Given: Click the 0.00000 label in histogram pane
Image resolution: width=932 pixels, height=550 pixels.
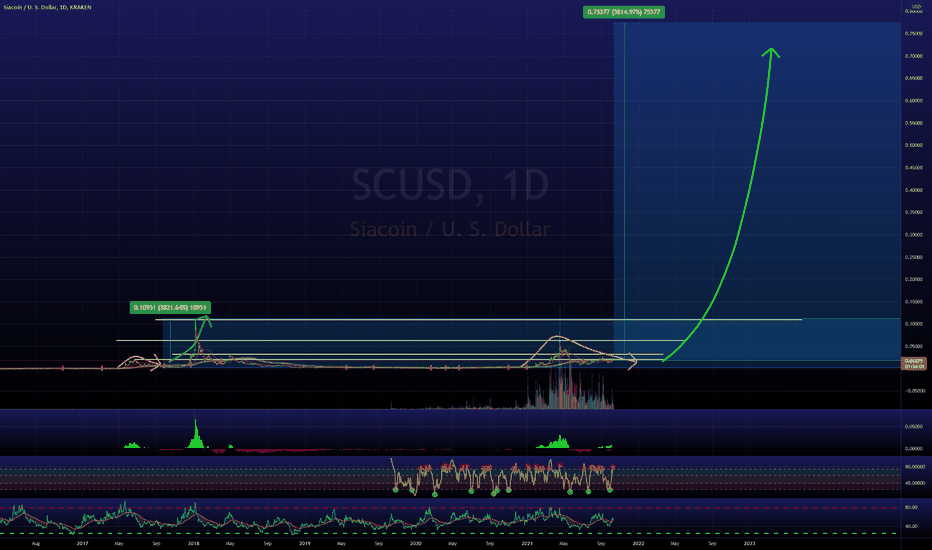Looking at the screenshot, I should point(914,449).
